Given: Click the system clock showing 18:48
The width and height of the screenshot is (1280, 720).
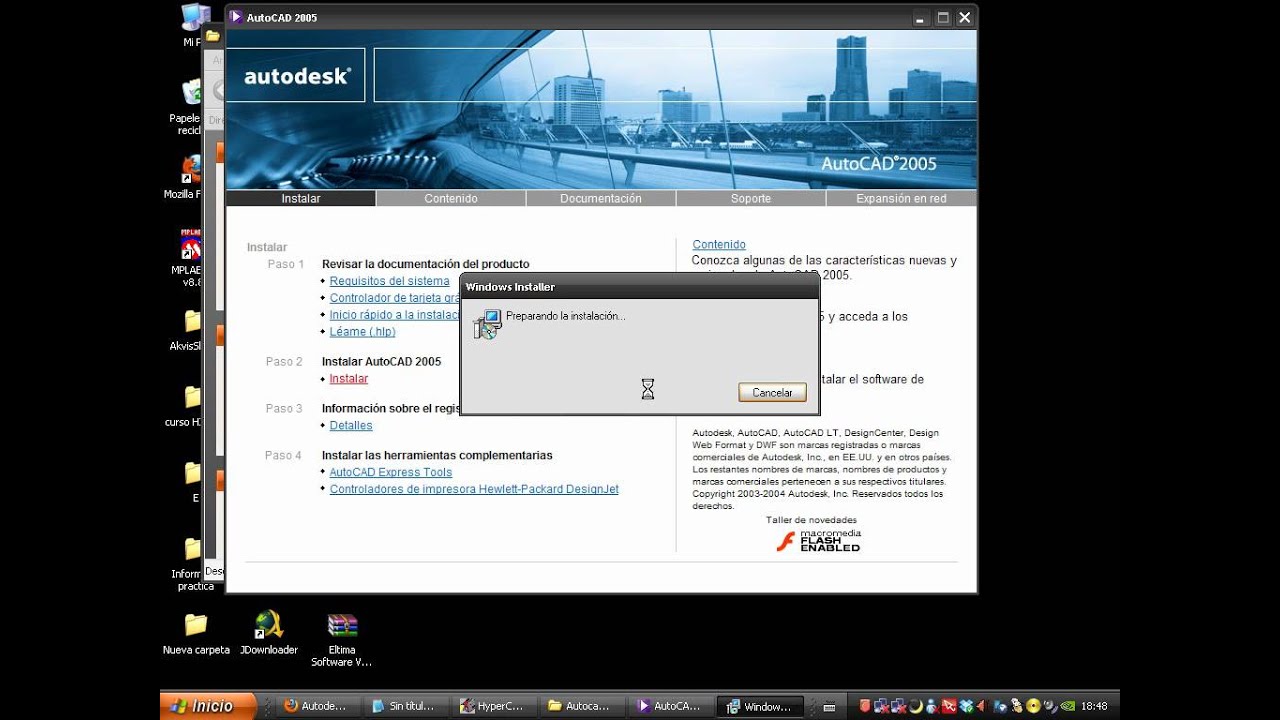Looking at the screenshot, I should point(1094,706).
